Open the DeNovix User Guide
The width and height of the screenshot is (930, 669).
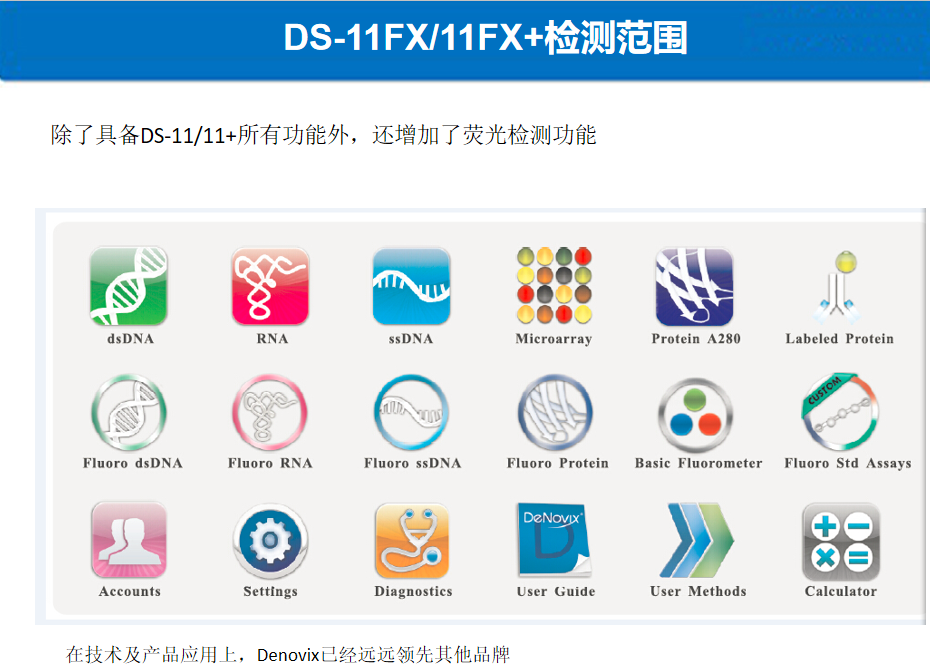pos(554,540)
